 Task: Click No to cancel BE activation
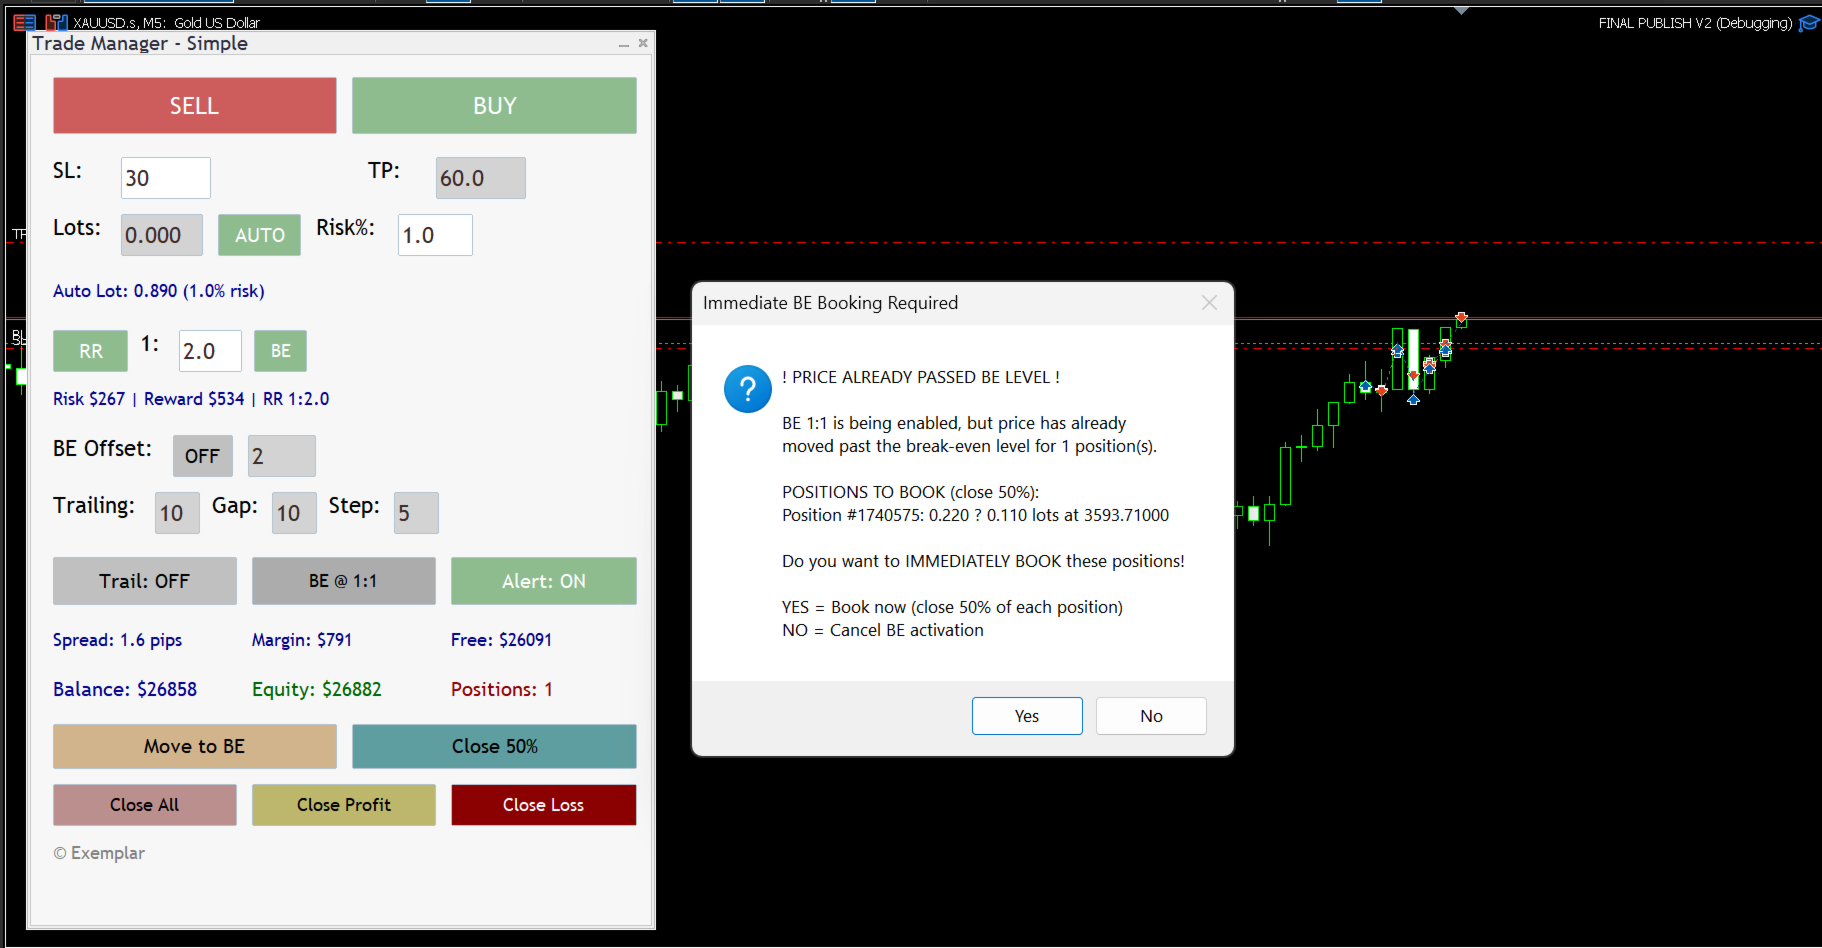(x=1151, y=716)
